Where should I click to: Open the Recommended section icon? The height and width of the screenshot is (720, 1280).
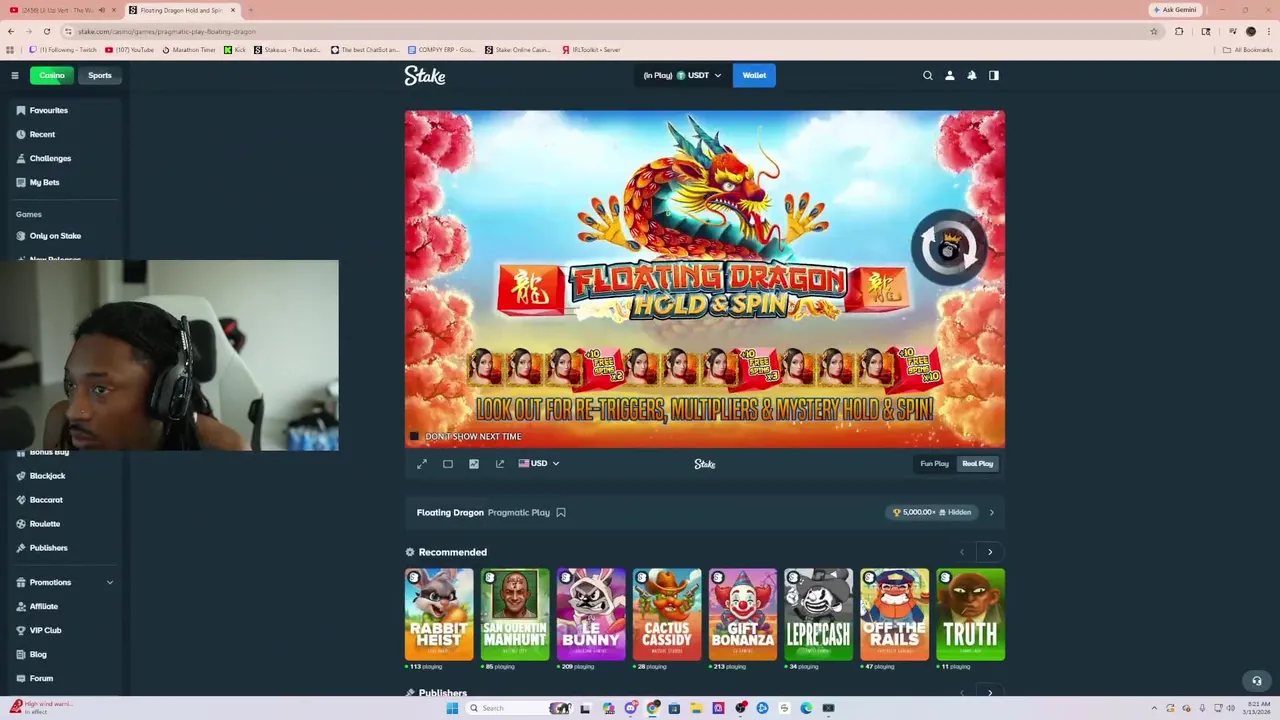point(410,552)
